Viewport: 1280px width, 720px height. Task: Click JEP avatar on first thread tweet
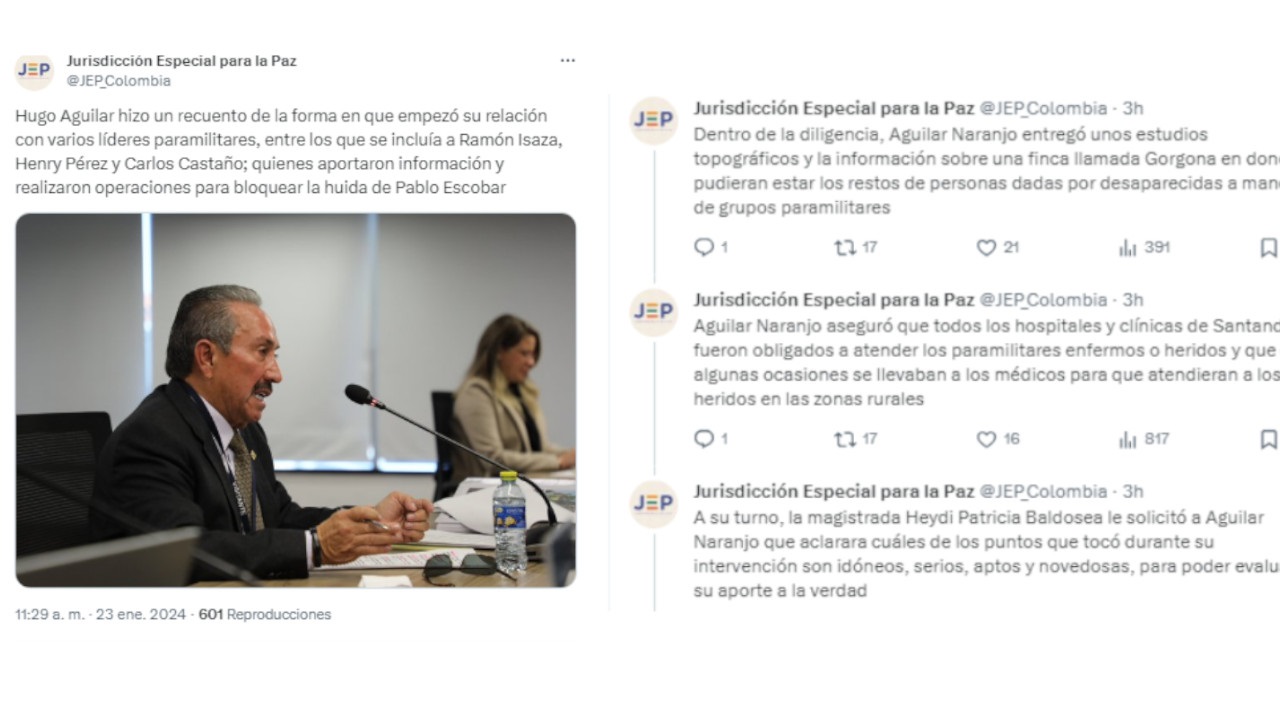(653, 121)
